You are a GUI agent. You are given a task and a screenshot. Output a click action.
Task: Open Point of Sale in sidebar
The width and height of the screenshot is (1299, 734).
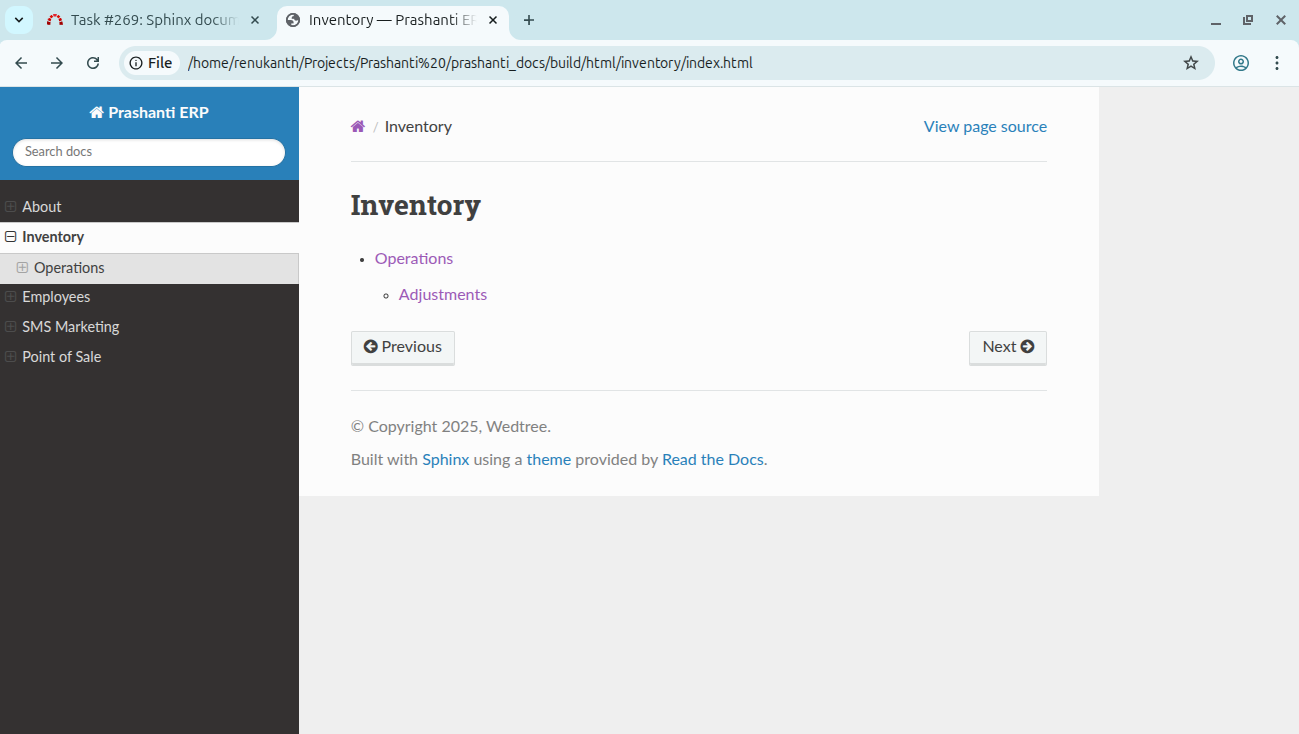coord(61,357)
